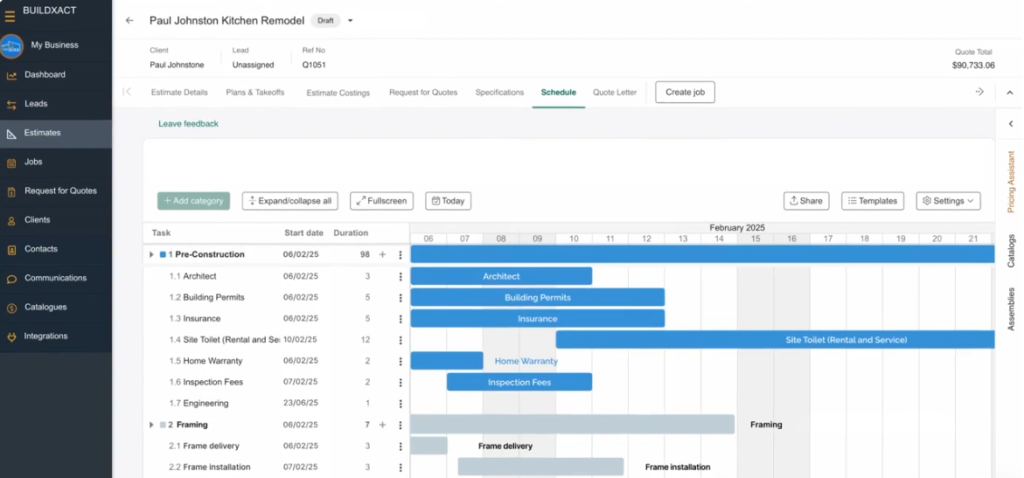Click the right arrow after Create job

pos(979,92)
